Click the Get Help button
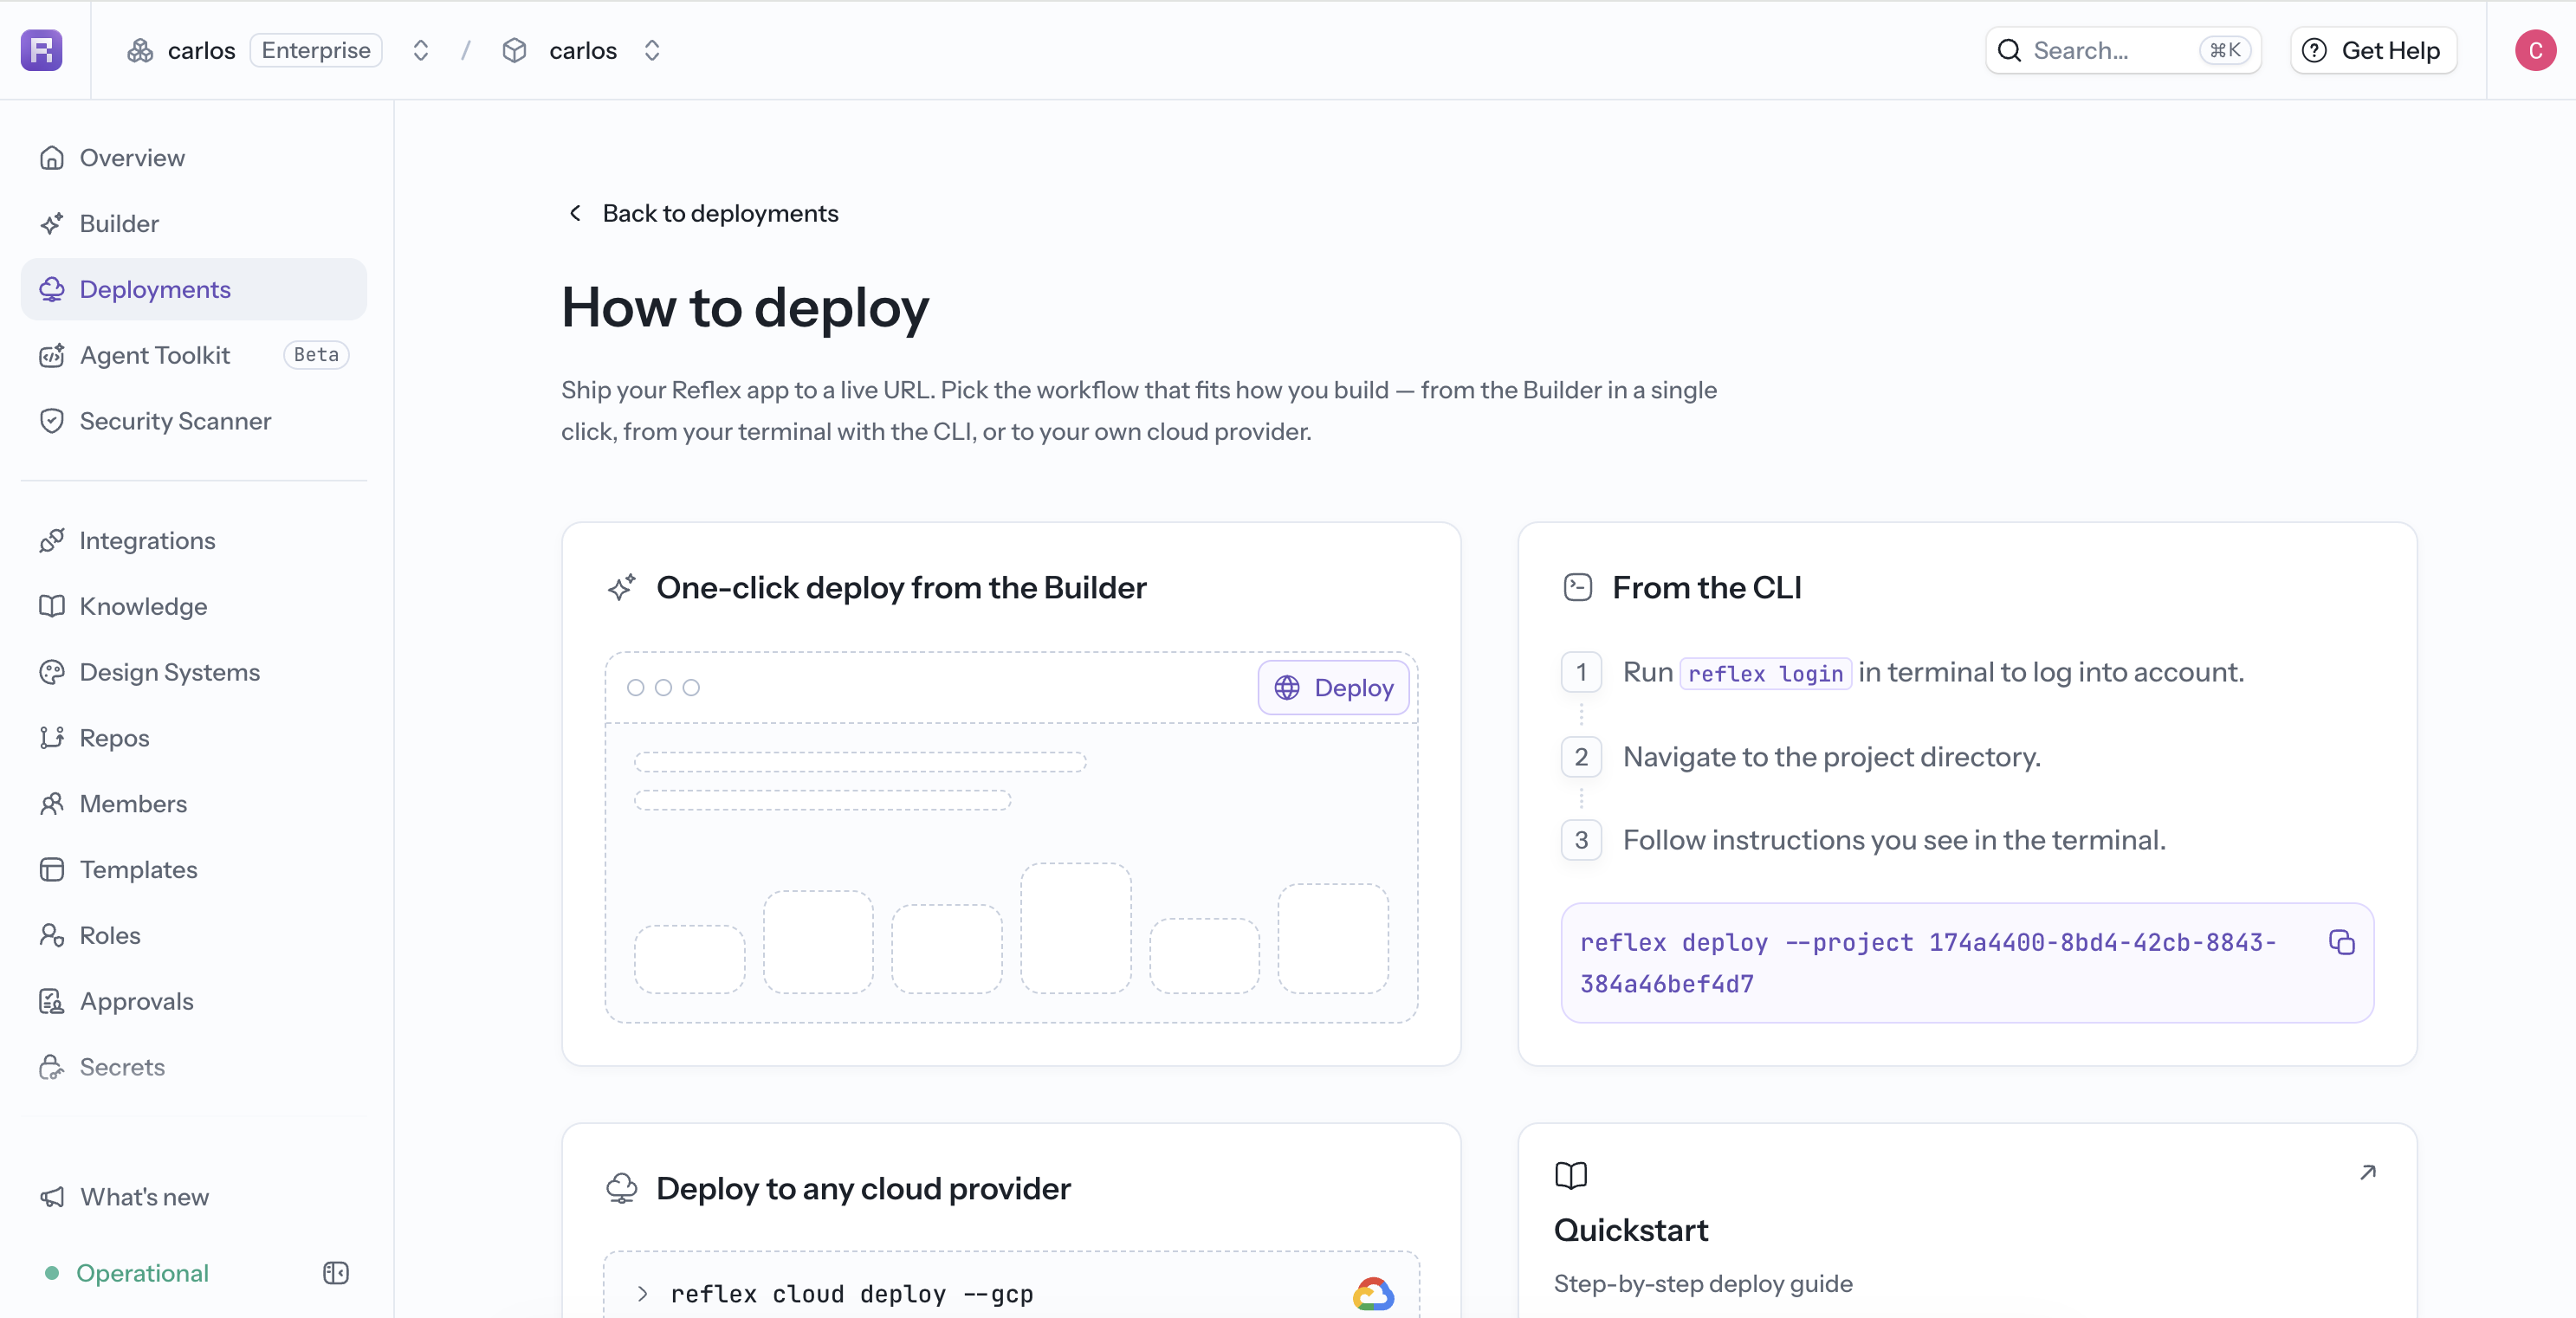The height and width of the screenshot is (1318, 2576). 2373,50
